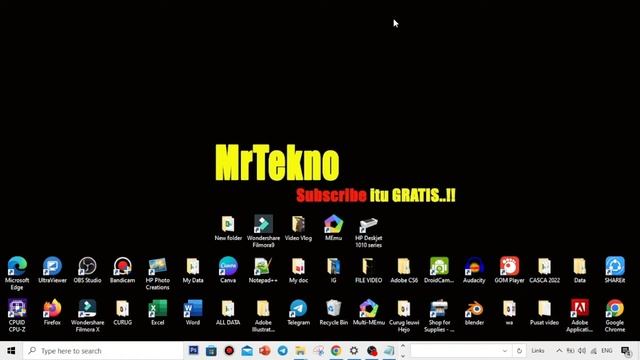The image size is (640, 360).
Task: Open Microsoft Store from the taskbar
Action: [x=211, y=351]
